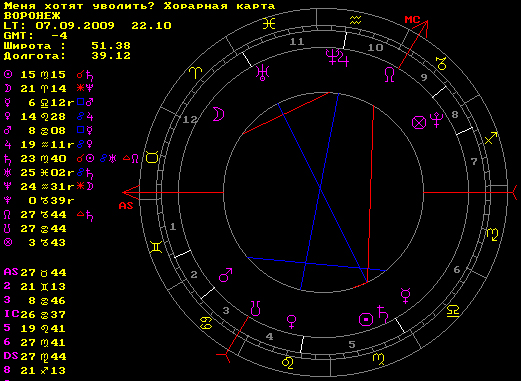This screenshot has height=381, width=521.
Task: Click the Jupiter glyph next to Neptune
Action: [x=344, y=59]
